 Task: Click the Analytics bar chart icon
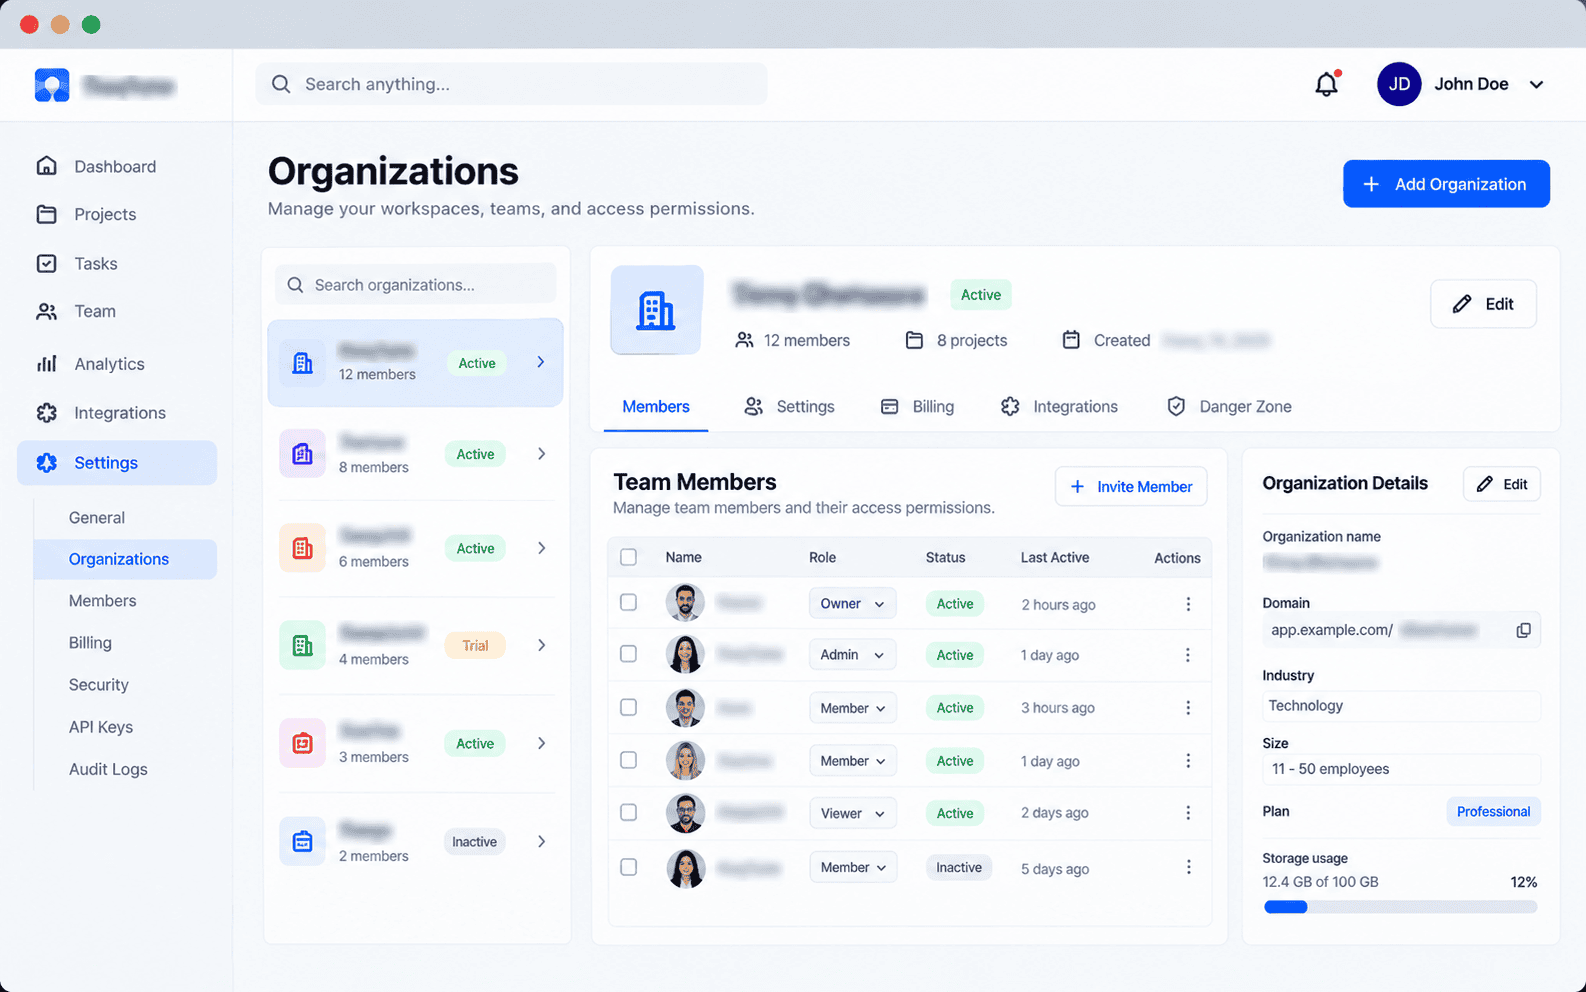(46, 364)
